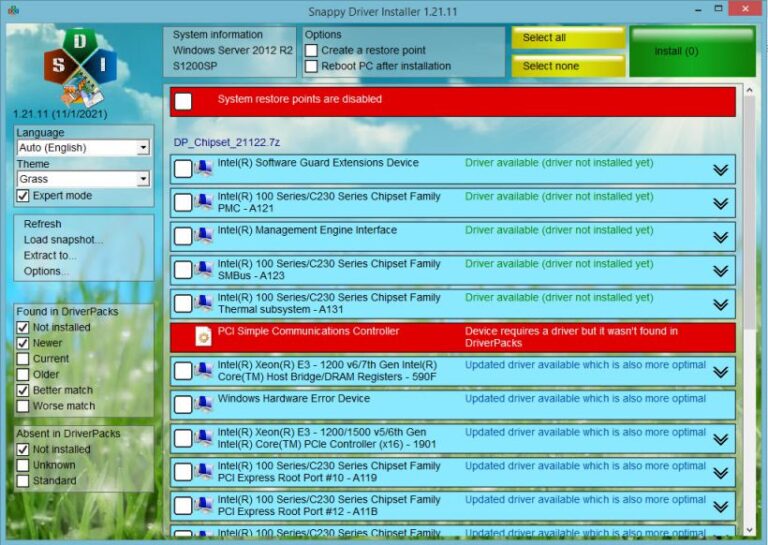
Task: Expand the SMBus - A123 row chevron
Action: tap(720, 271)
